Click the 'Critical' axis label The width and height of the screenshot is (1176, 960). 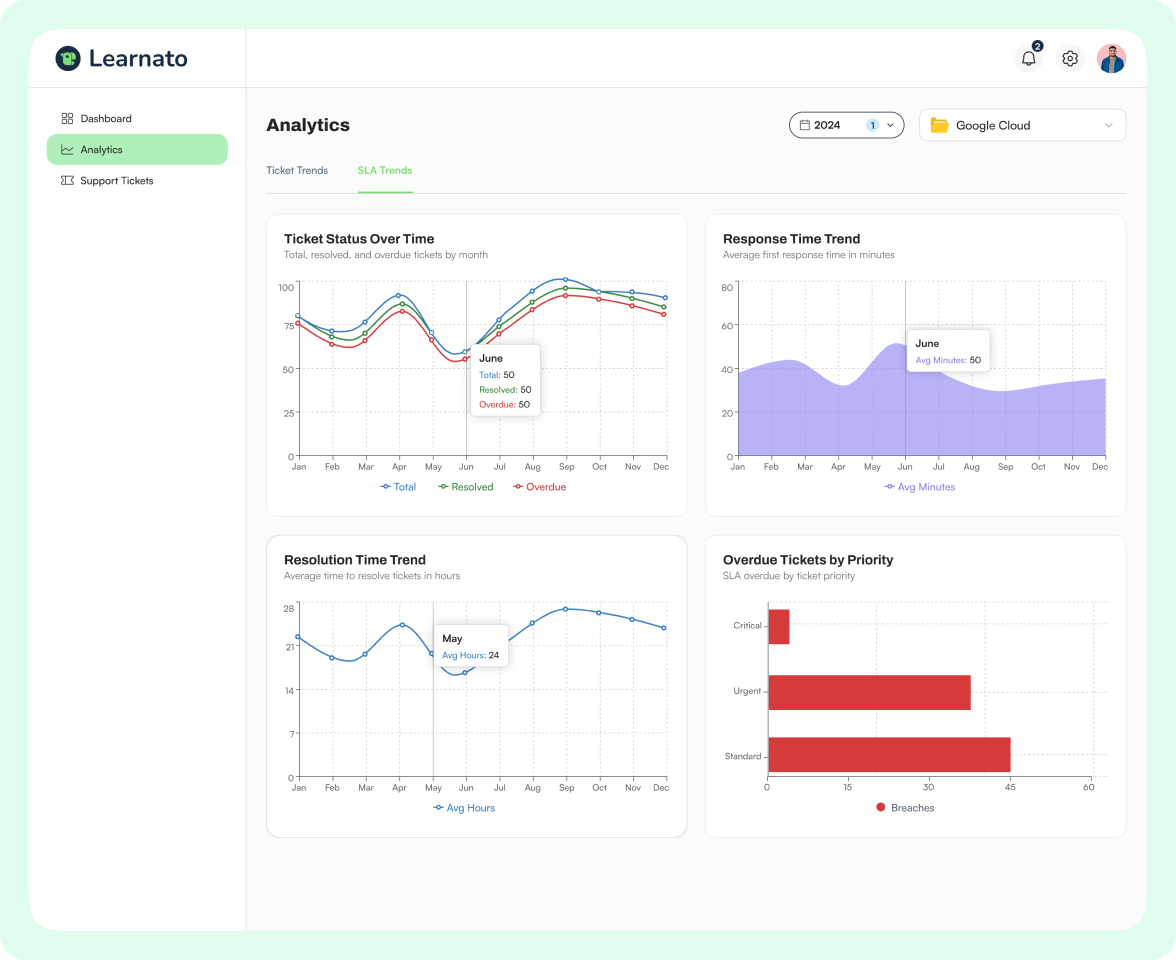747,626
